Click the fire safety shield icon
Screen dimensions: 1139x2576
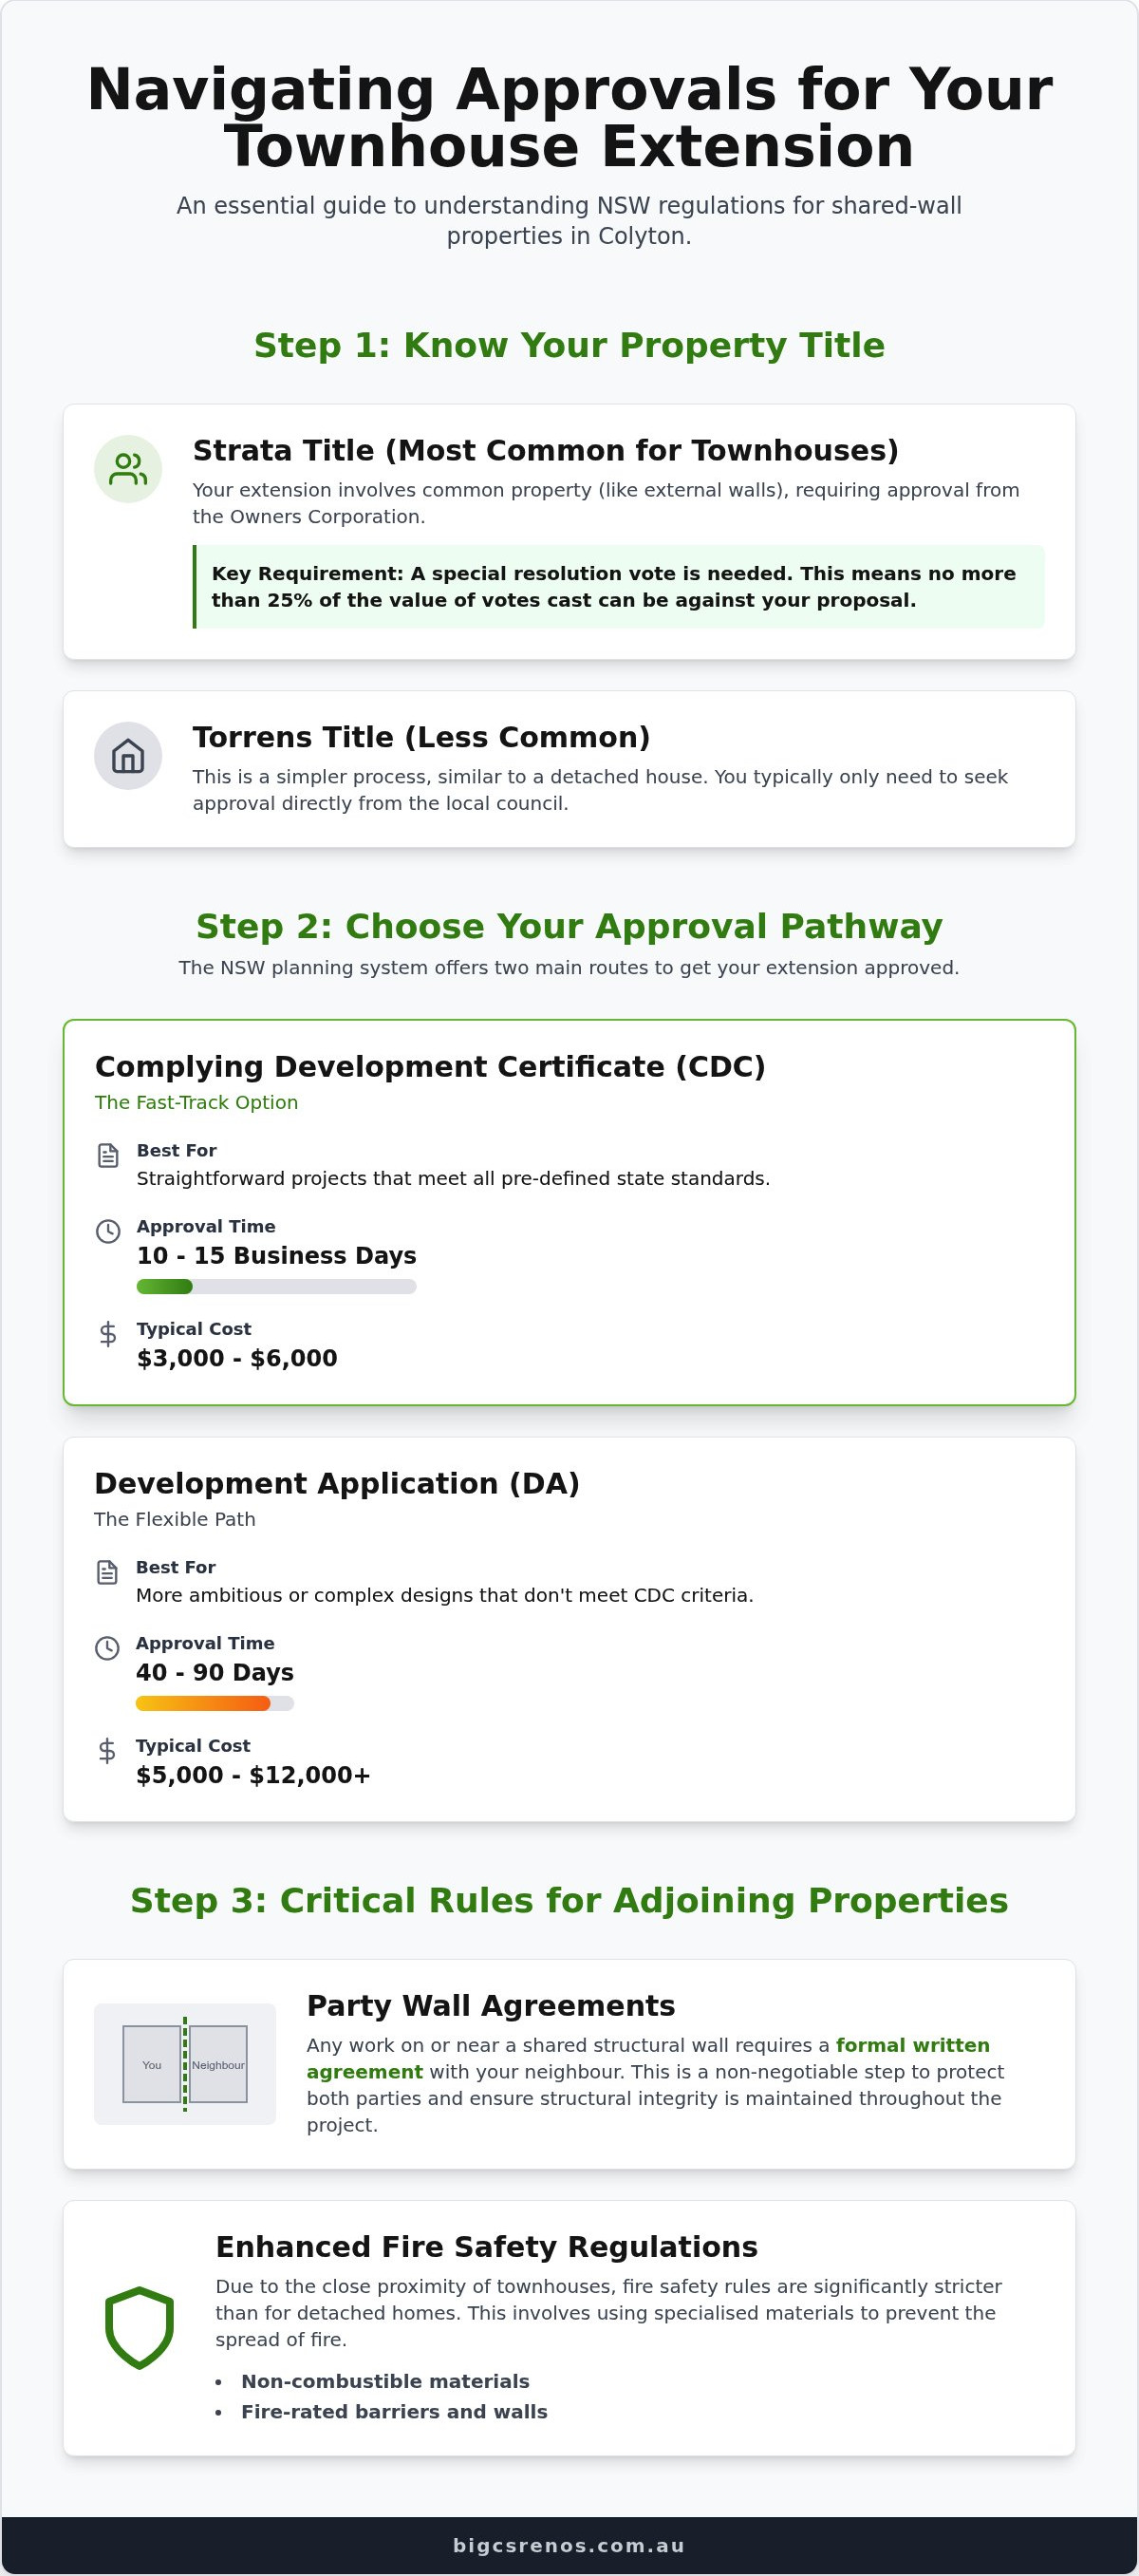pos(139,2327)
